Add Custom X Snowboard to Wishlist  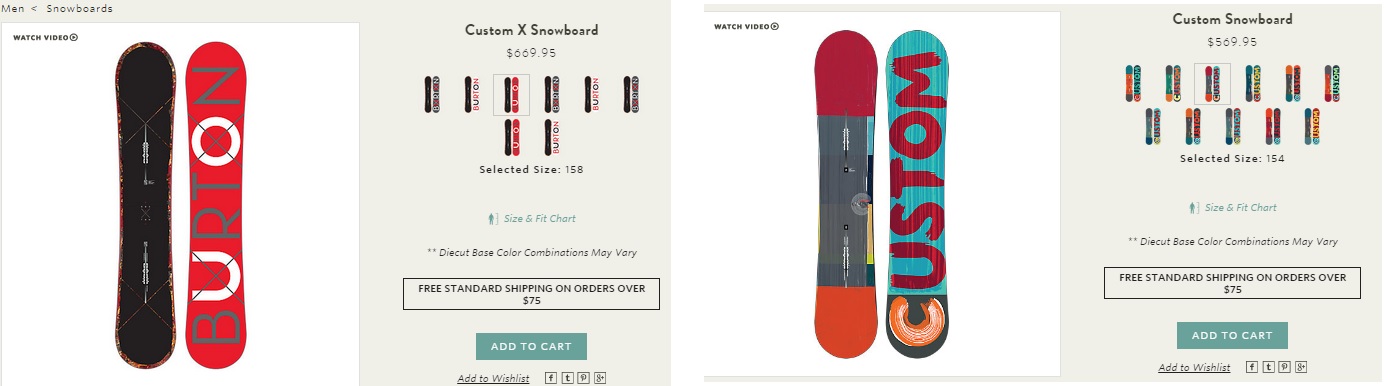[x=494, y=378]
